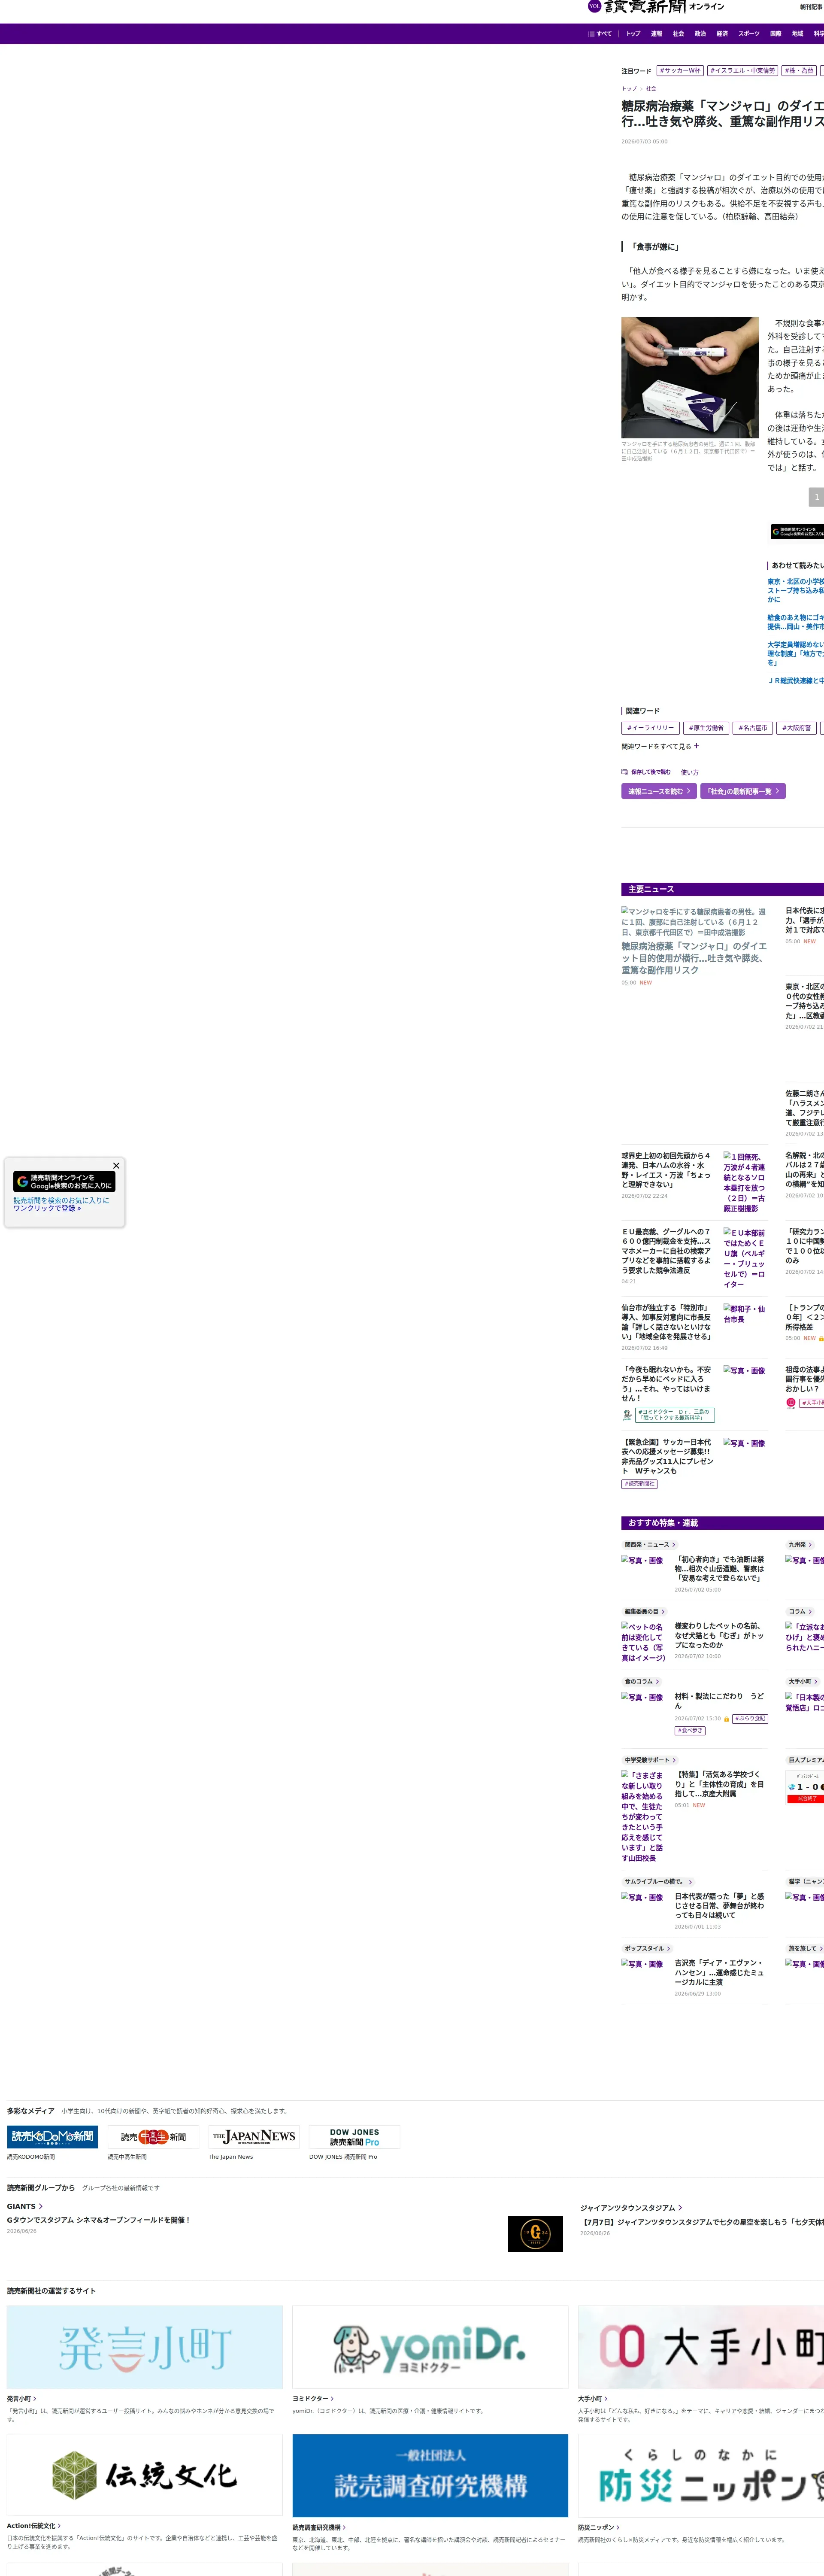Click the 「社会」の最新記事一覧 button
The image size is (824, 2576).
pyautogui.click(x=742, y=791)
